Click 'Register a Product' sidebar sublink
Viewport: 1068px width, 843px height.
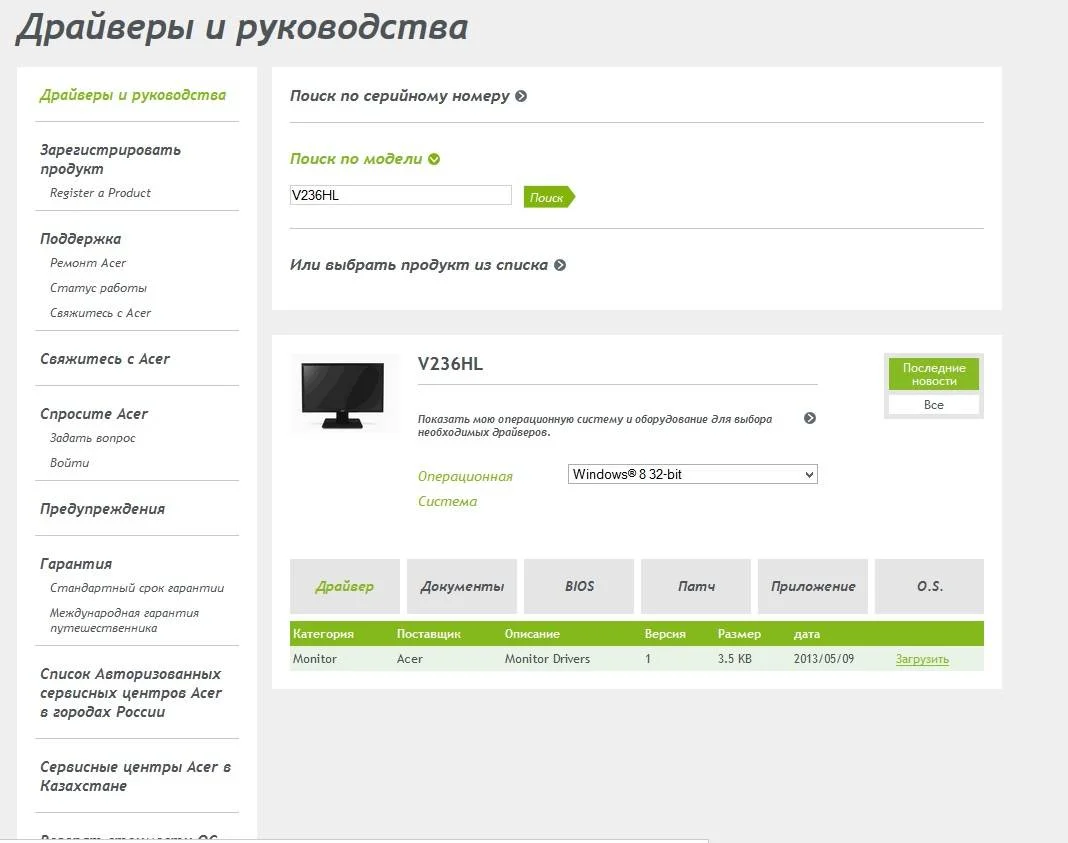pos(100,193)
